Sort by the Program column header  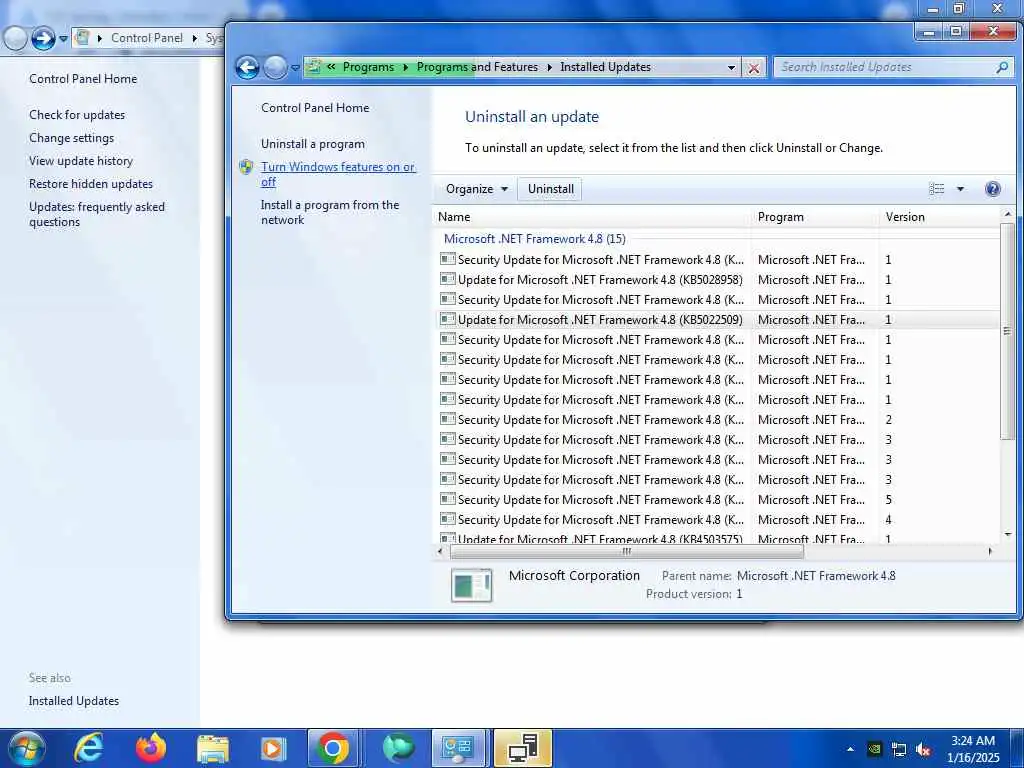pyautogui.click(x=816, y=217)
